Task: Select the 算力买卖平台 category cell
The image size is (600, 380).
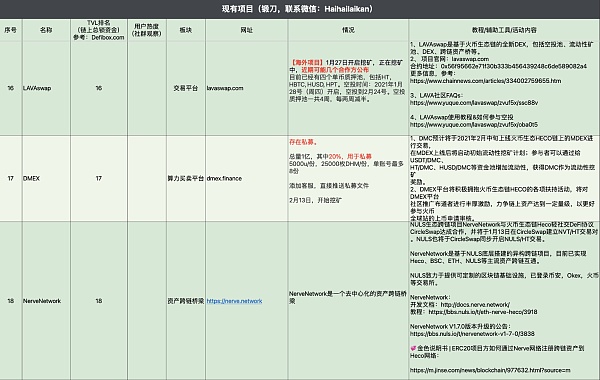Action: pos(186,178)
